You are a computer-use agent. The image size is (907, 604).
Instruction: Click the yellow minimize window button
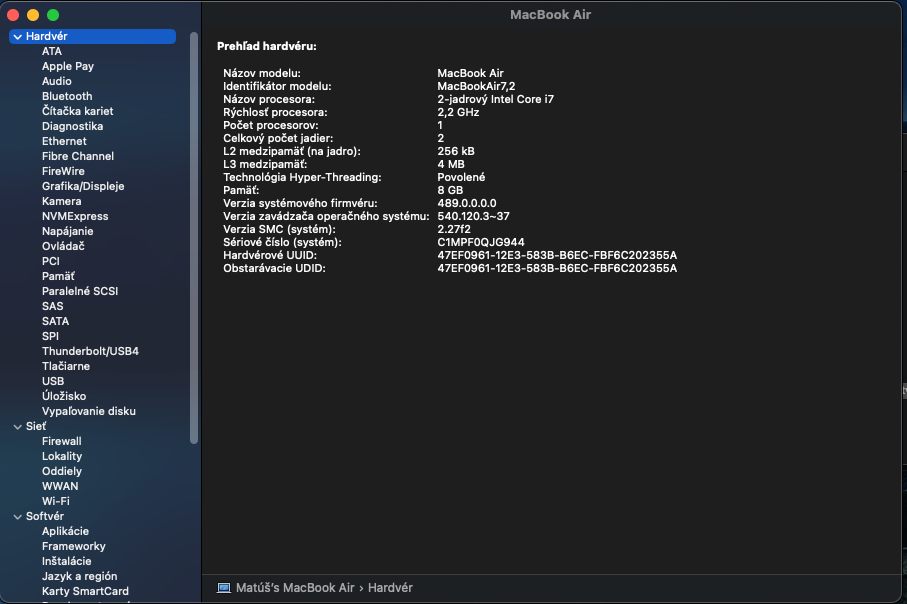click(33, 15)
